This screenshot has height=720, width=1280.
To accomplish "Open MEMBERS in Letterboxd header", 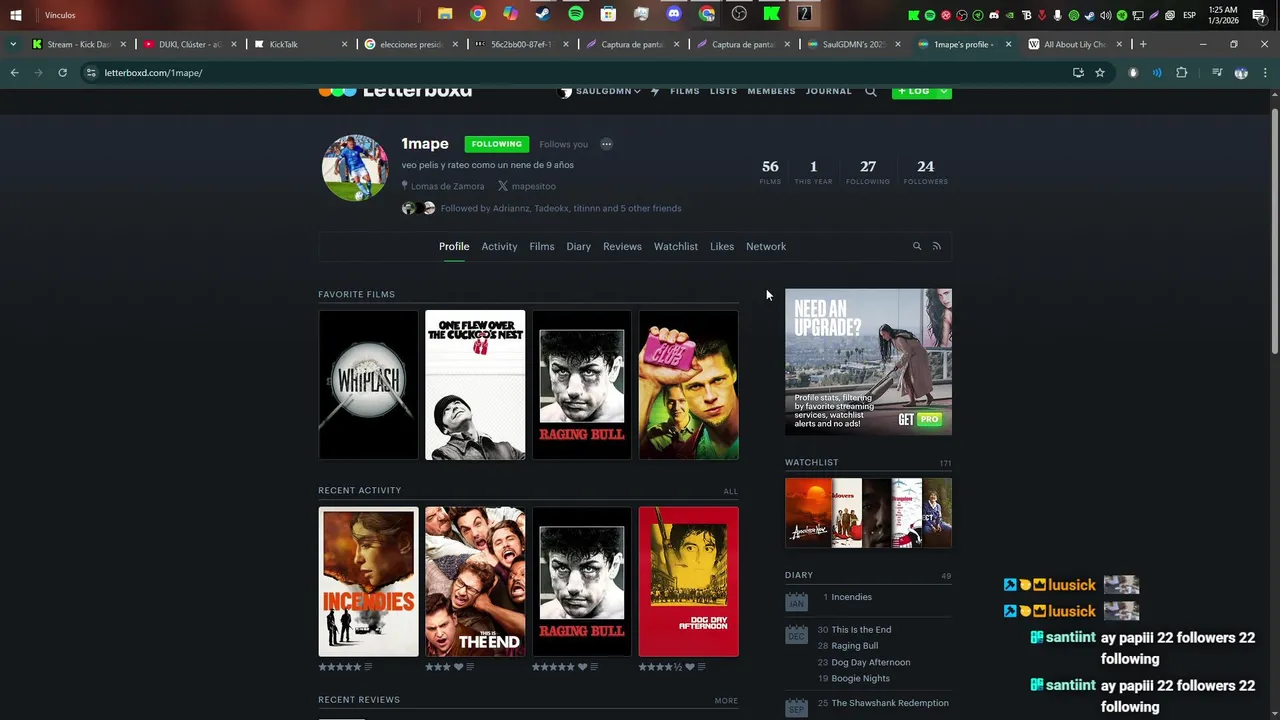I will tap(771, 91).
